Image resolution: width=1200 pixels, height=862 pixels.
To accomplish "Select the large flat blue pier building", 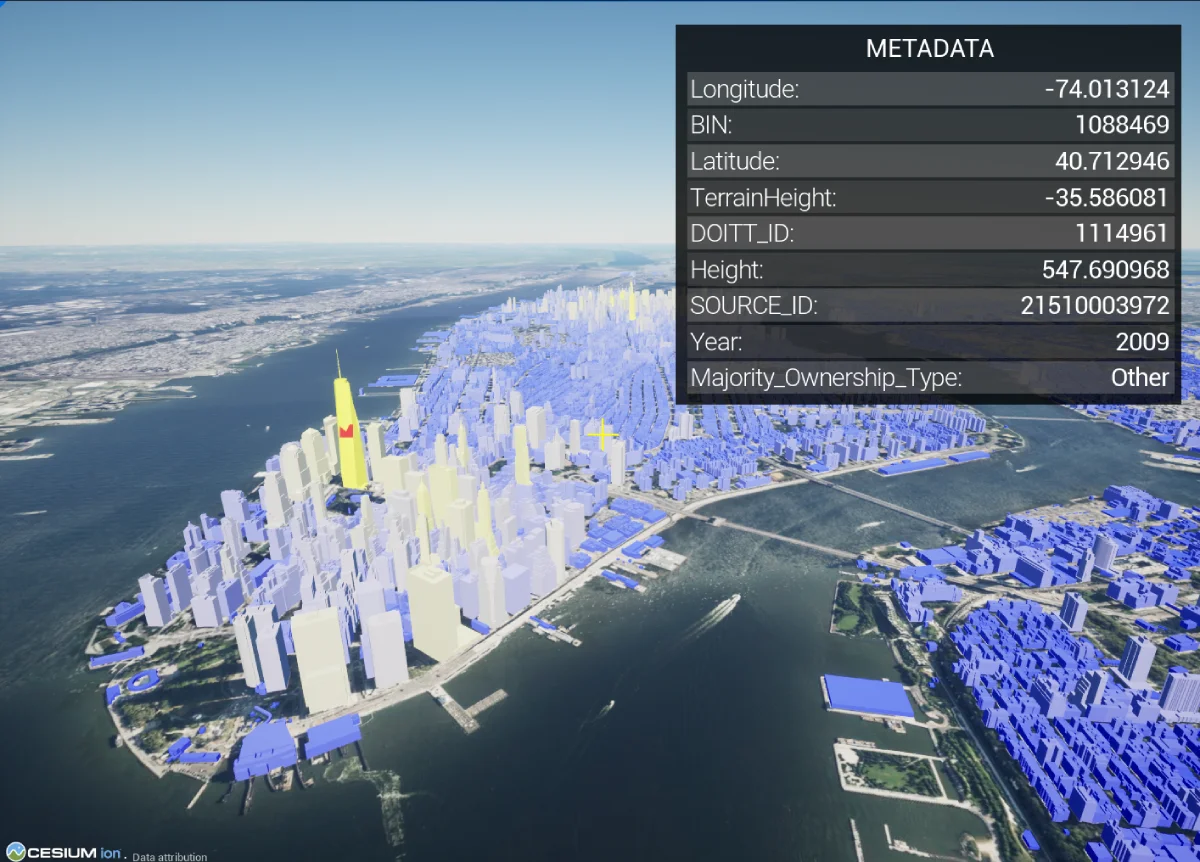I will (868, 696).
